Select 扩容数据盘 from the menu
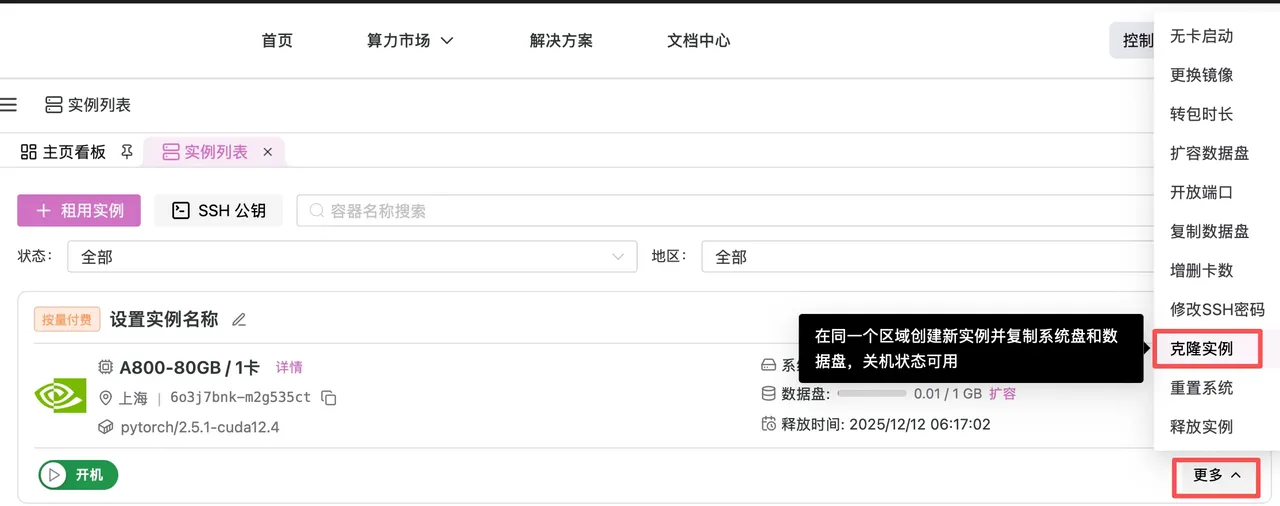This screenshot has height=506, width=1280. [x=1210, y=153]
